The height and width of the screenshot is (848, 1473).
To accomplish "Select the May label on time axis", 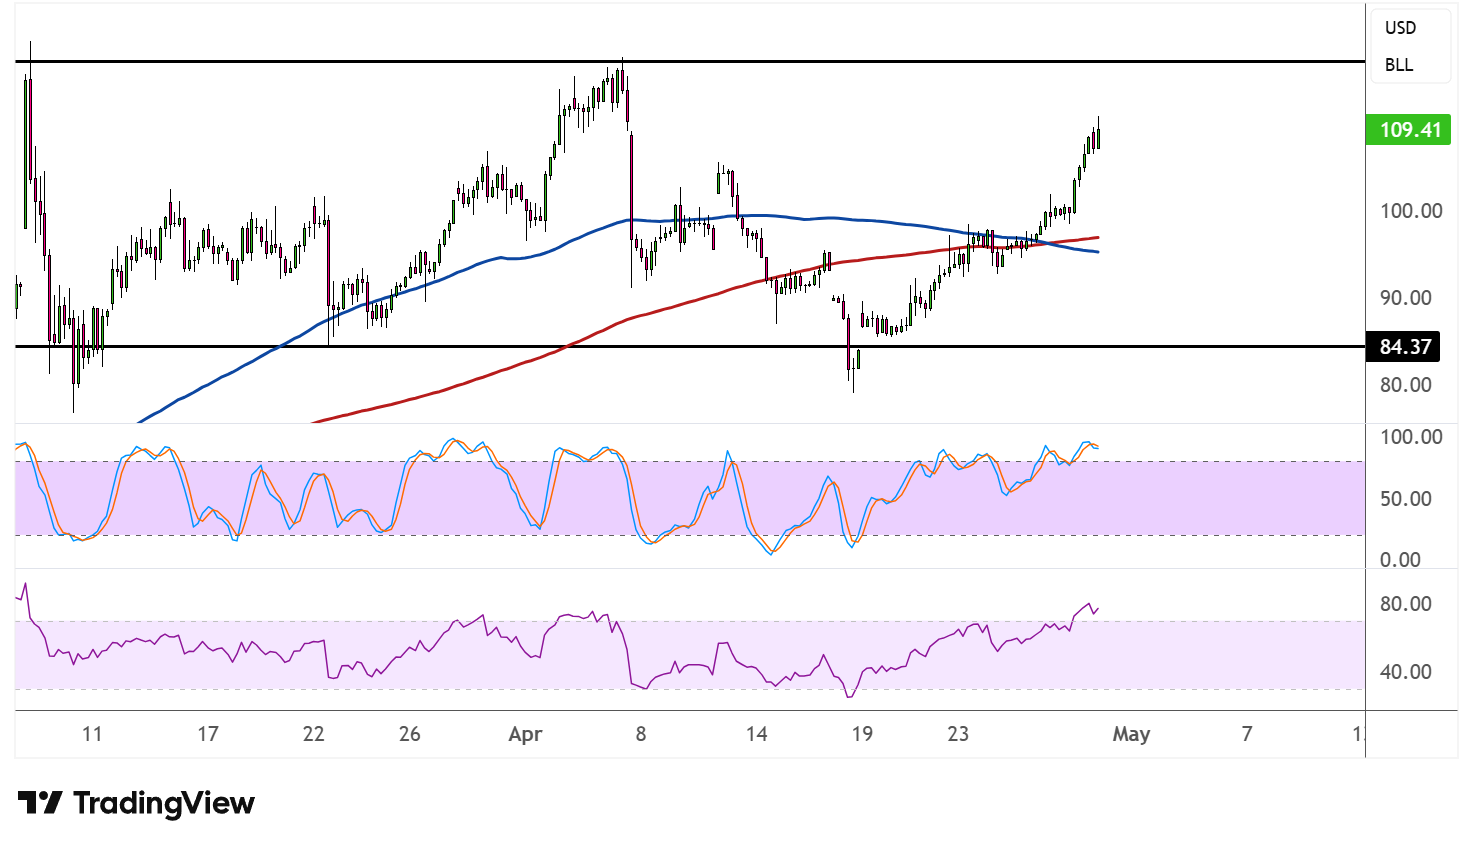I will 1131,734.
